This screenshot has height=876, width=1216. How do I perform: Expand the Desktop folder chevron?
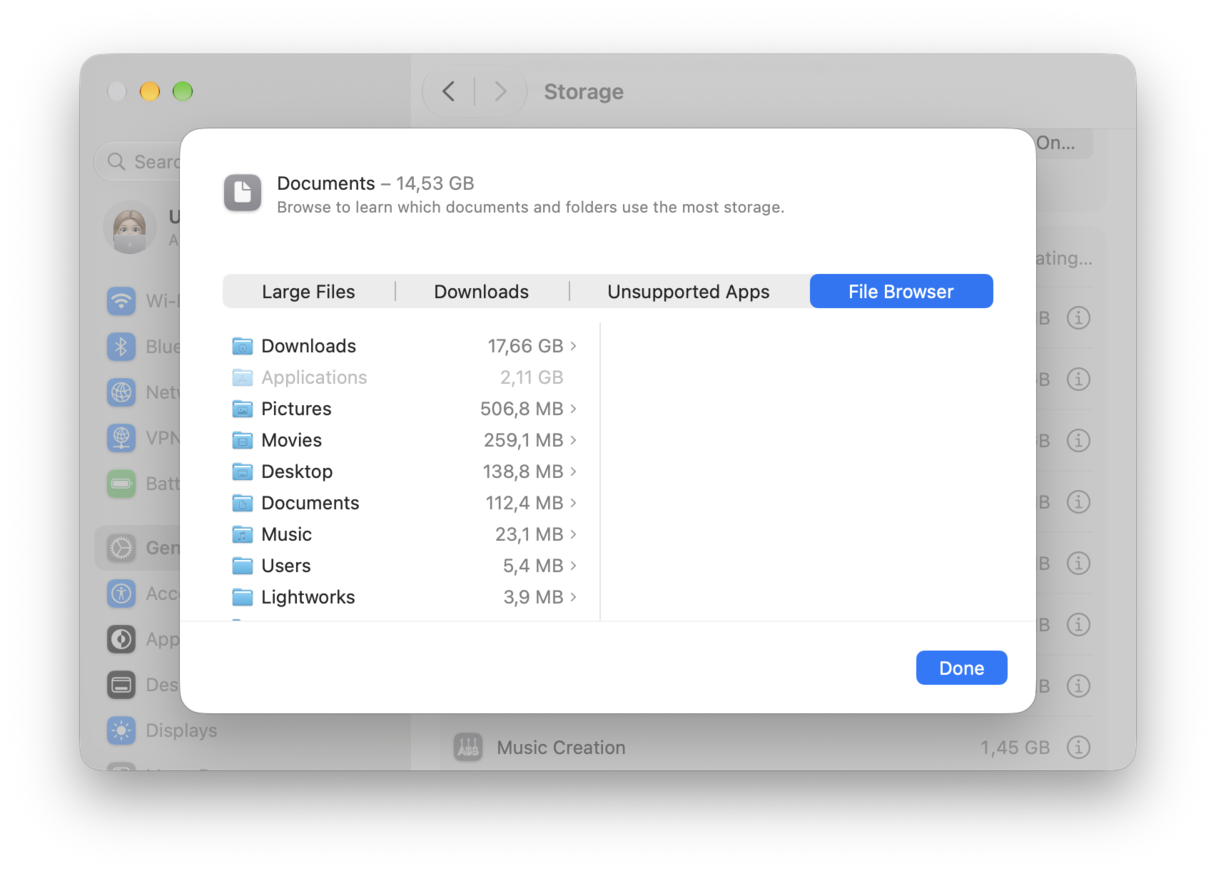573,471
